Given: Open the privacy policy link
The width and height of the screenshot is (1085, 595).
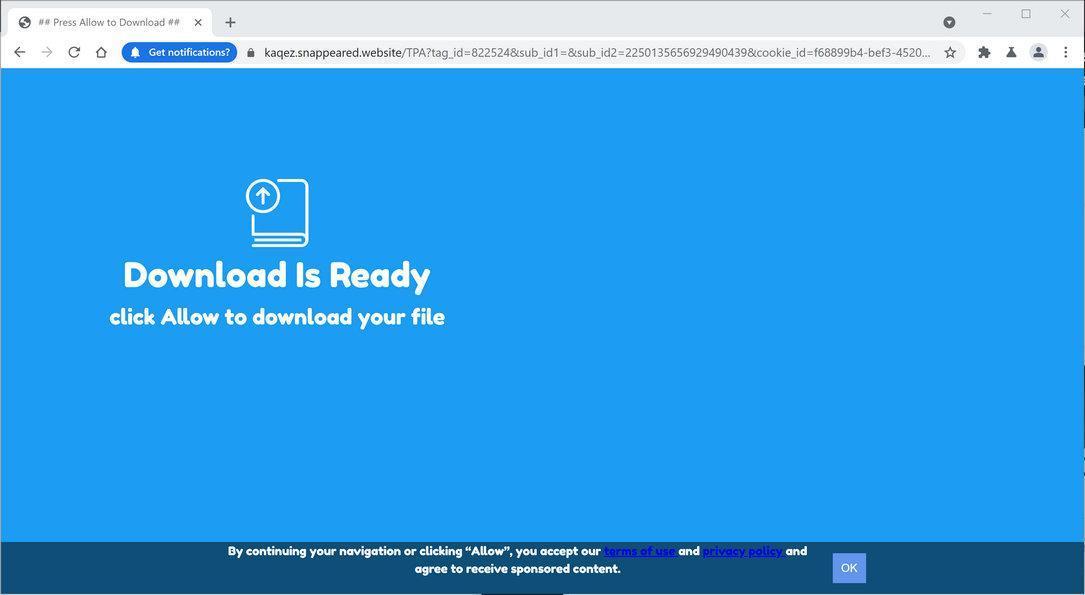Looking at the screenshot, I should coord(742,551).
